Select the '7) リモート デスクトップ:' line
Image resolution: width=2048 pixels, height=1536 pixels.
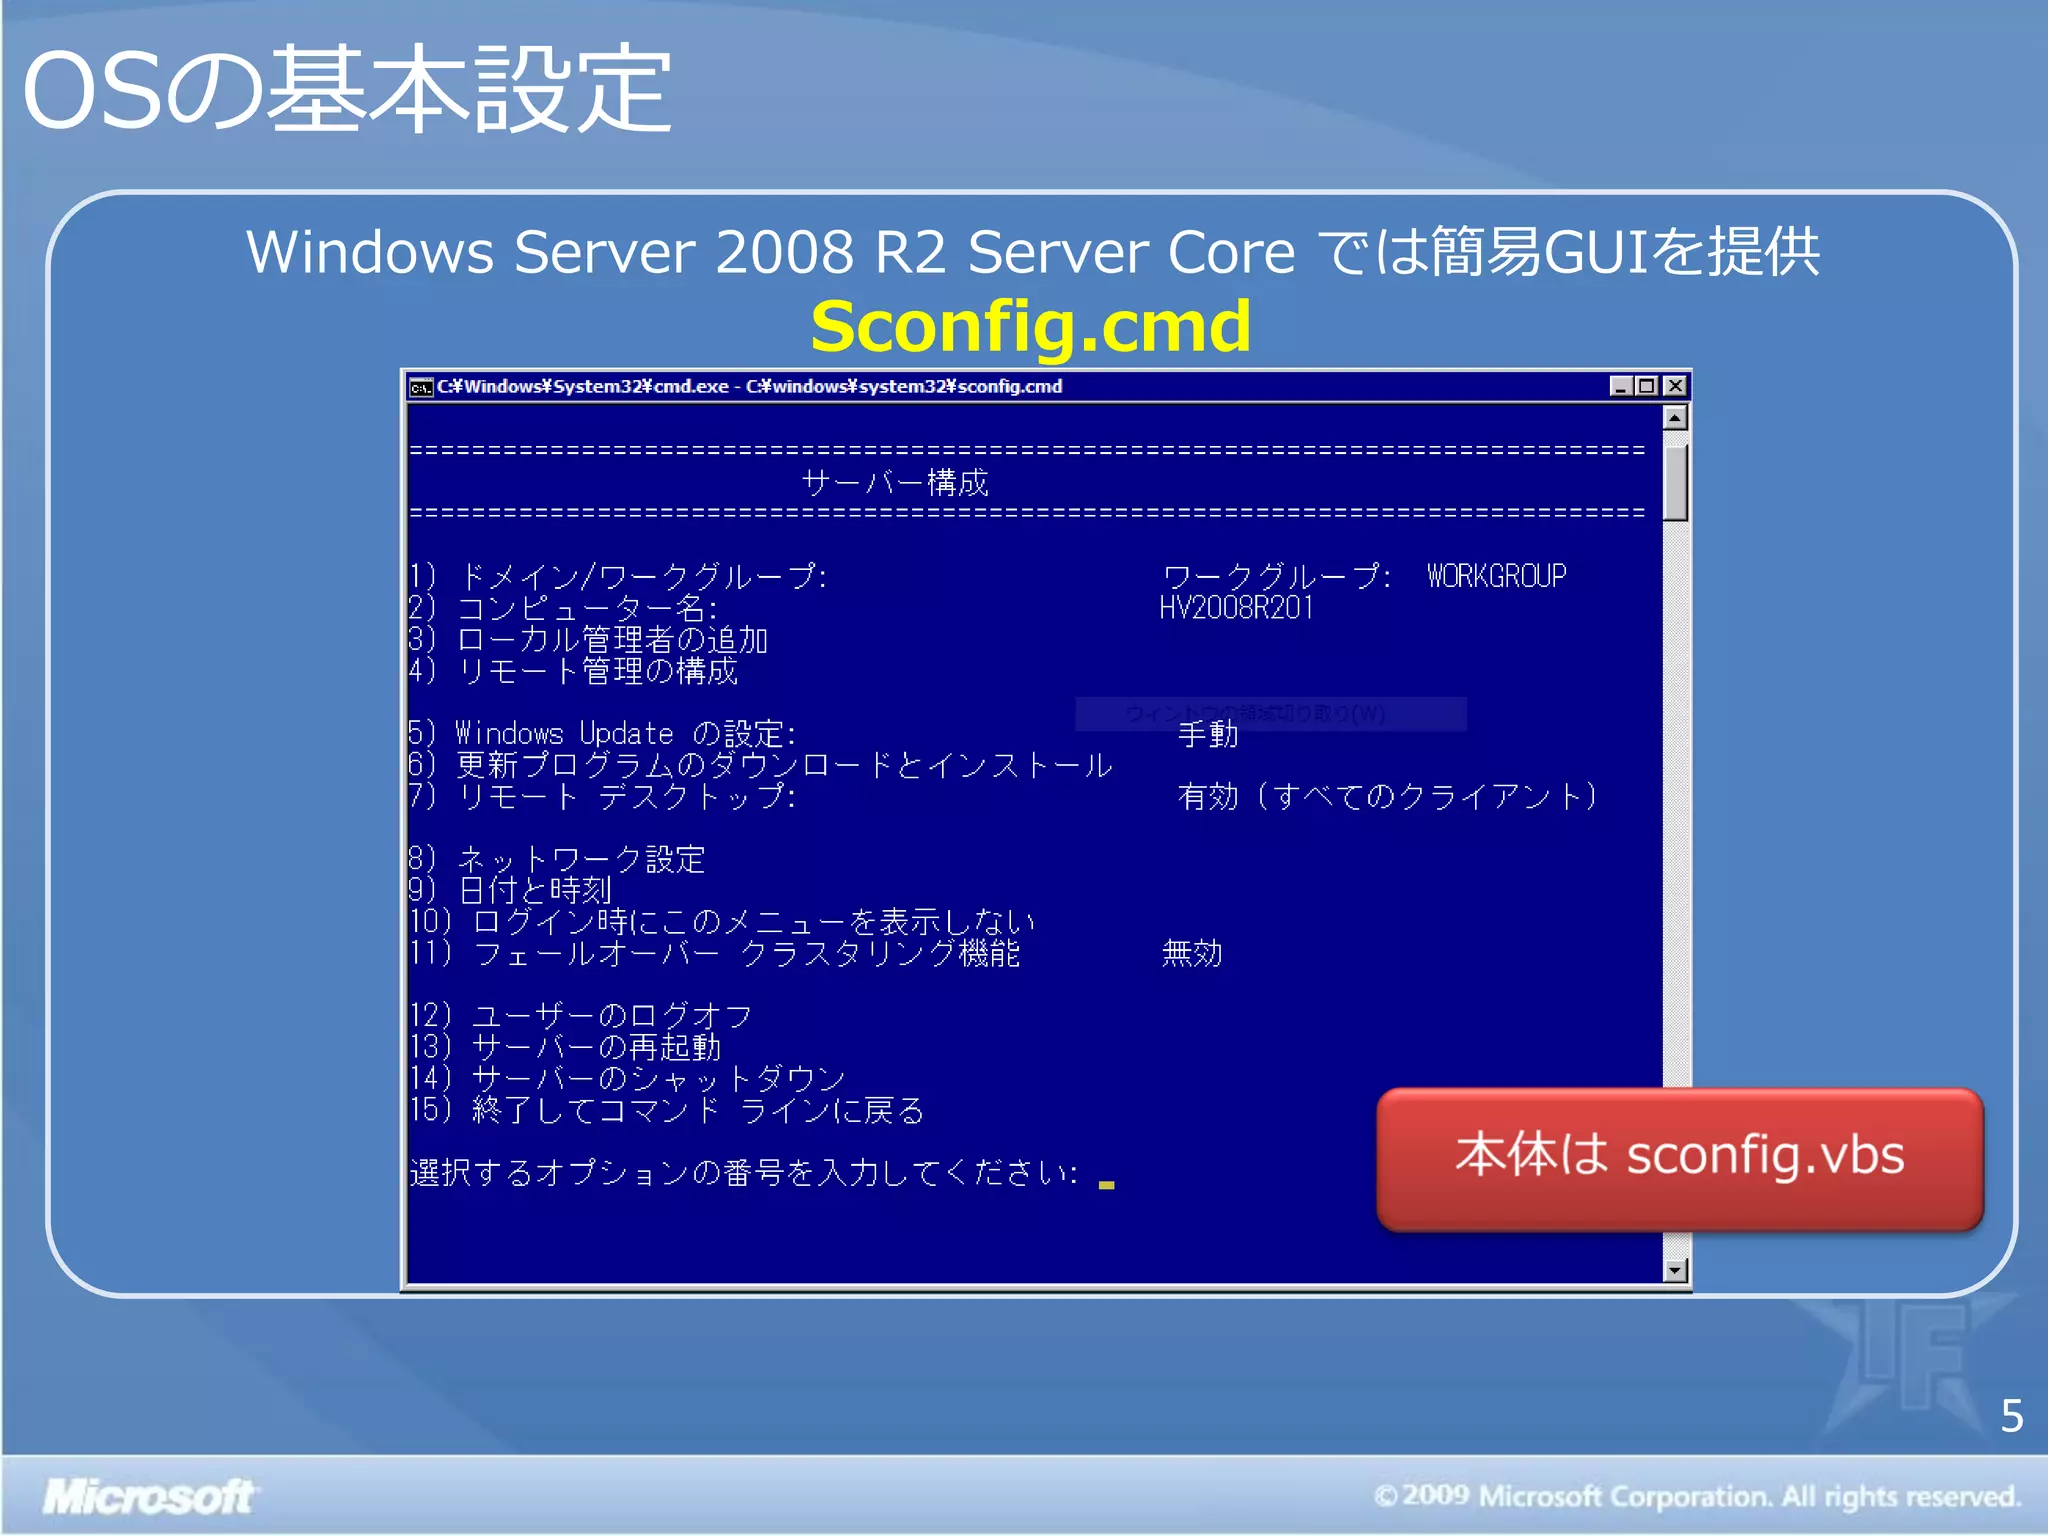[x=602, y=796]
